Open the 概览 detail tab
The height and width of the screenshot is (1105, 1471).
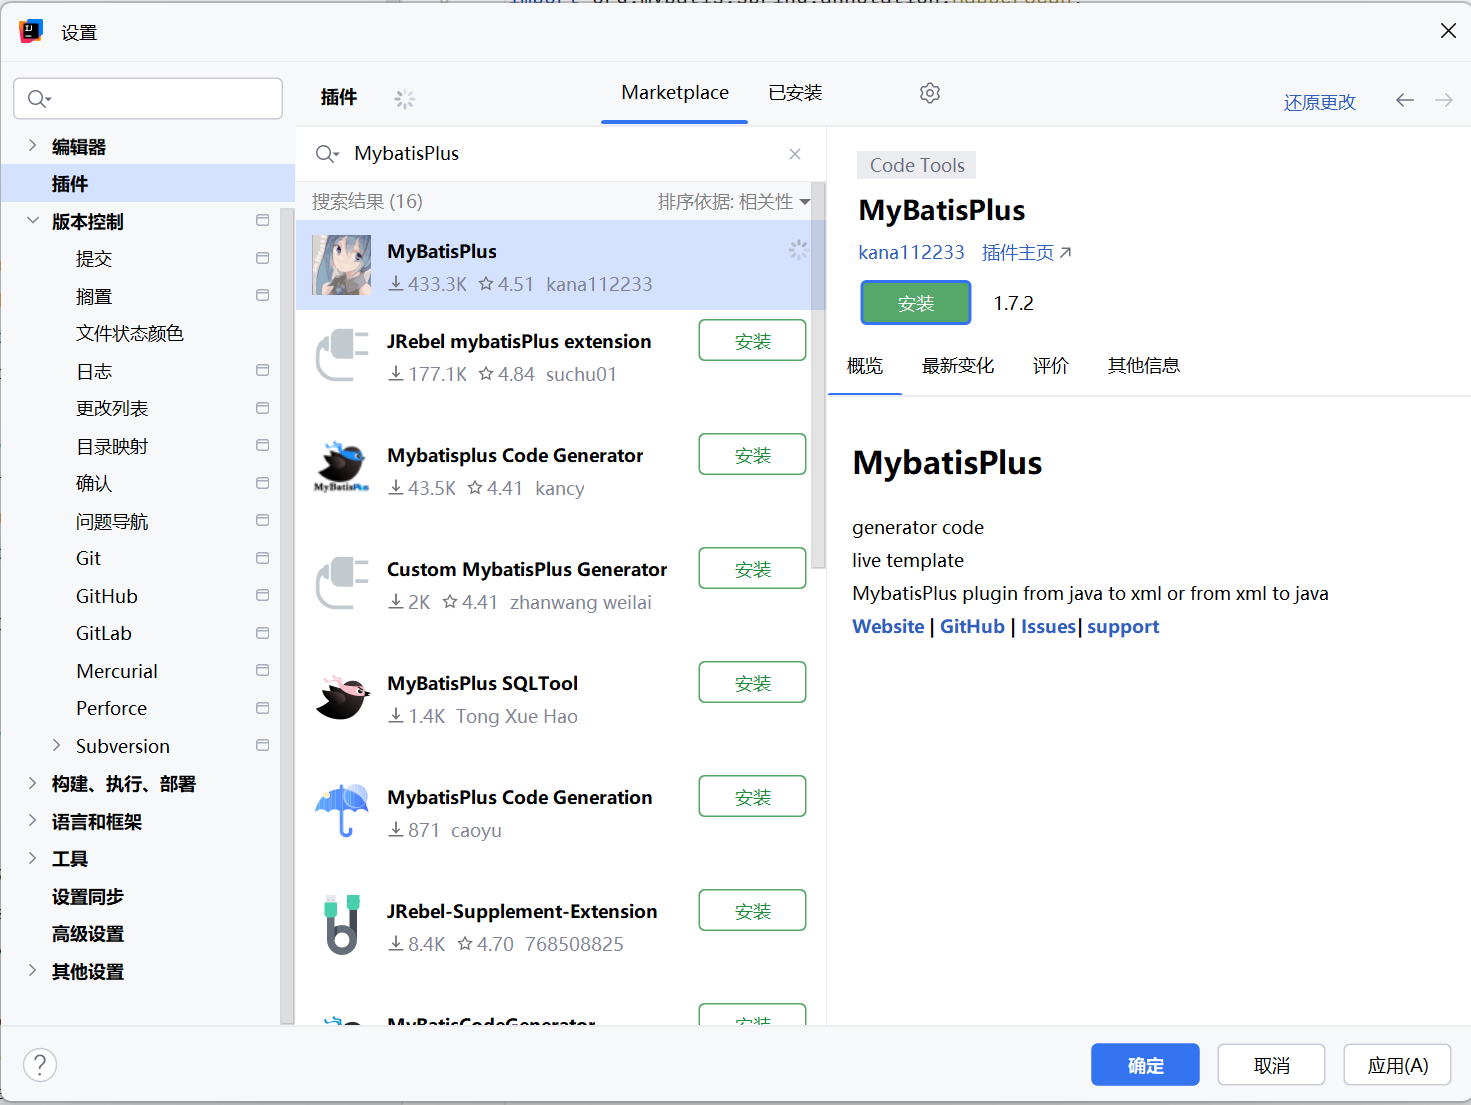pyautogui.click(x=865, y=366)
